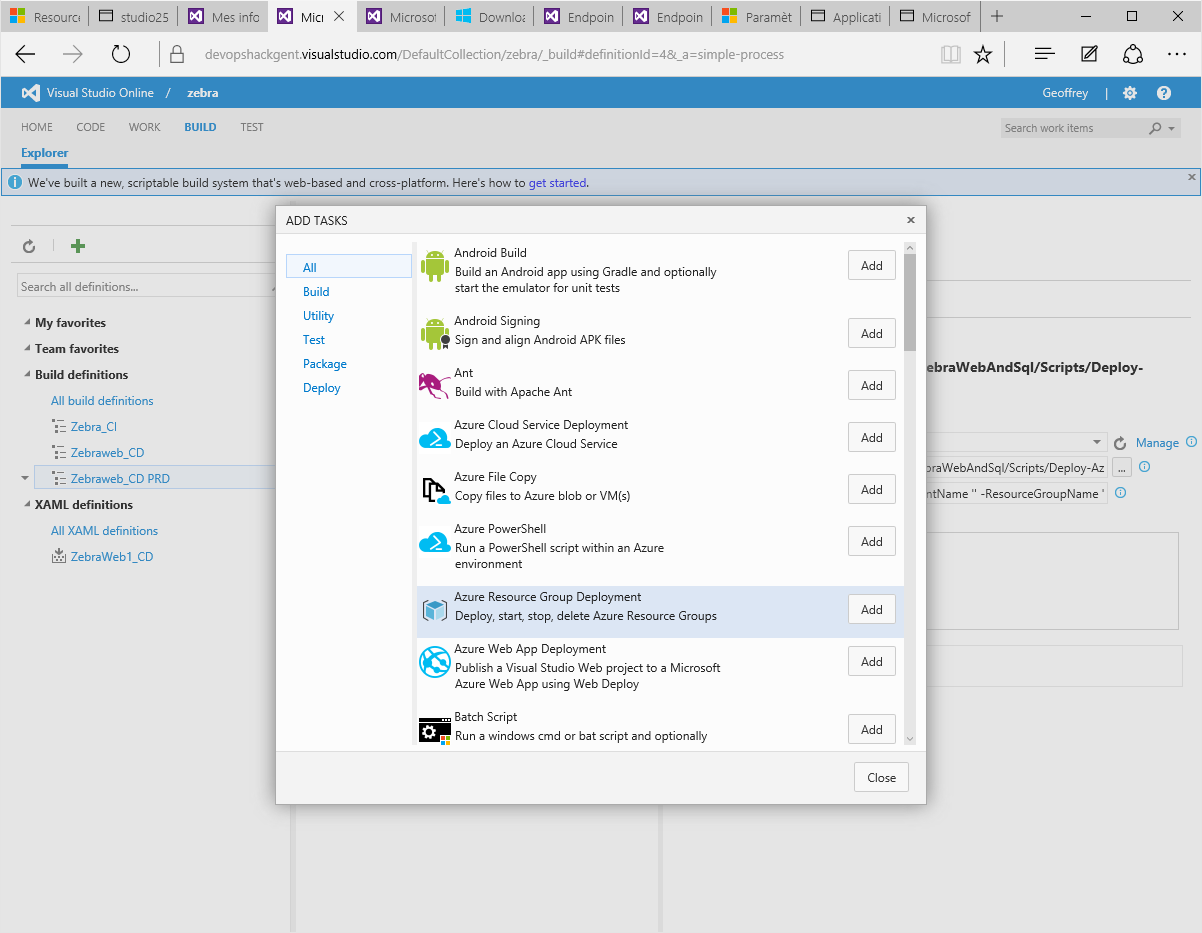This screenshot has height=933, width=1202.
Task: Open the Zebraweb_CD PRD context dropdown
Action: [x=25, y=479]
